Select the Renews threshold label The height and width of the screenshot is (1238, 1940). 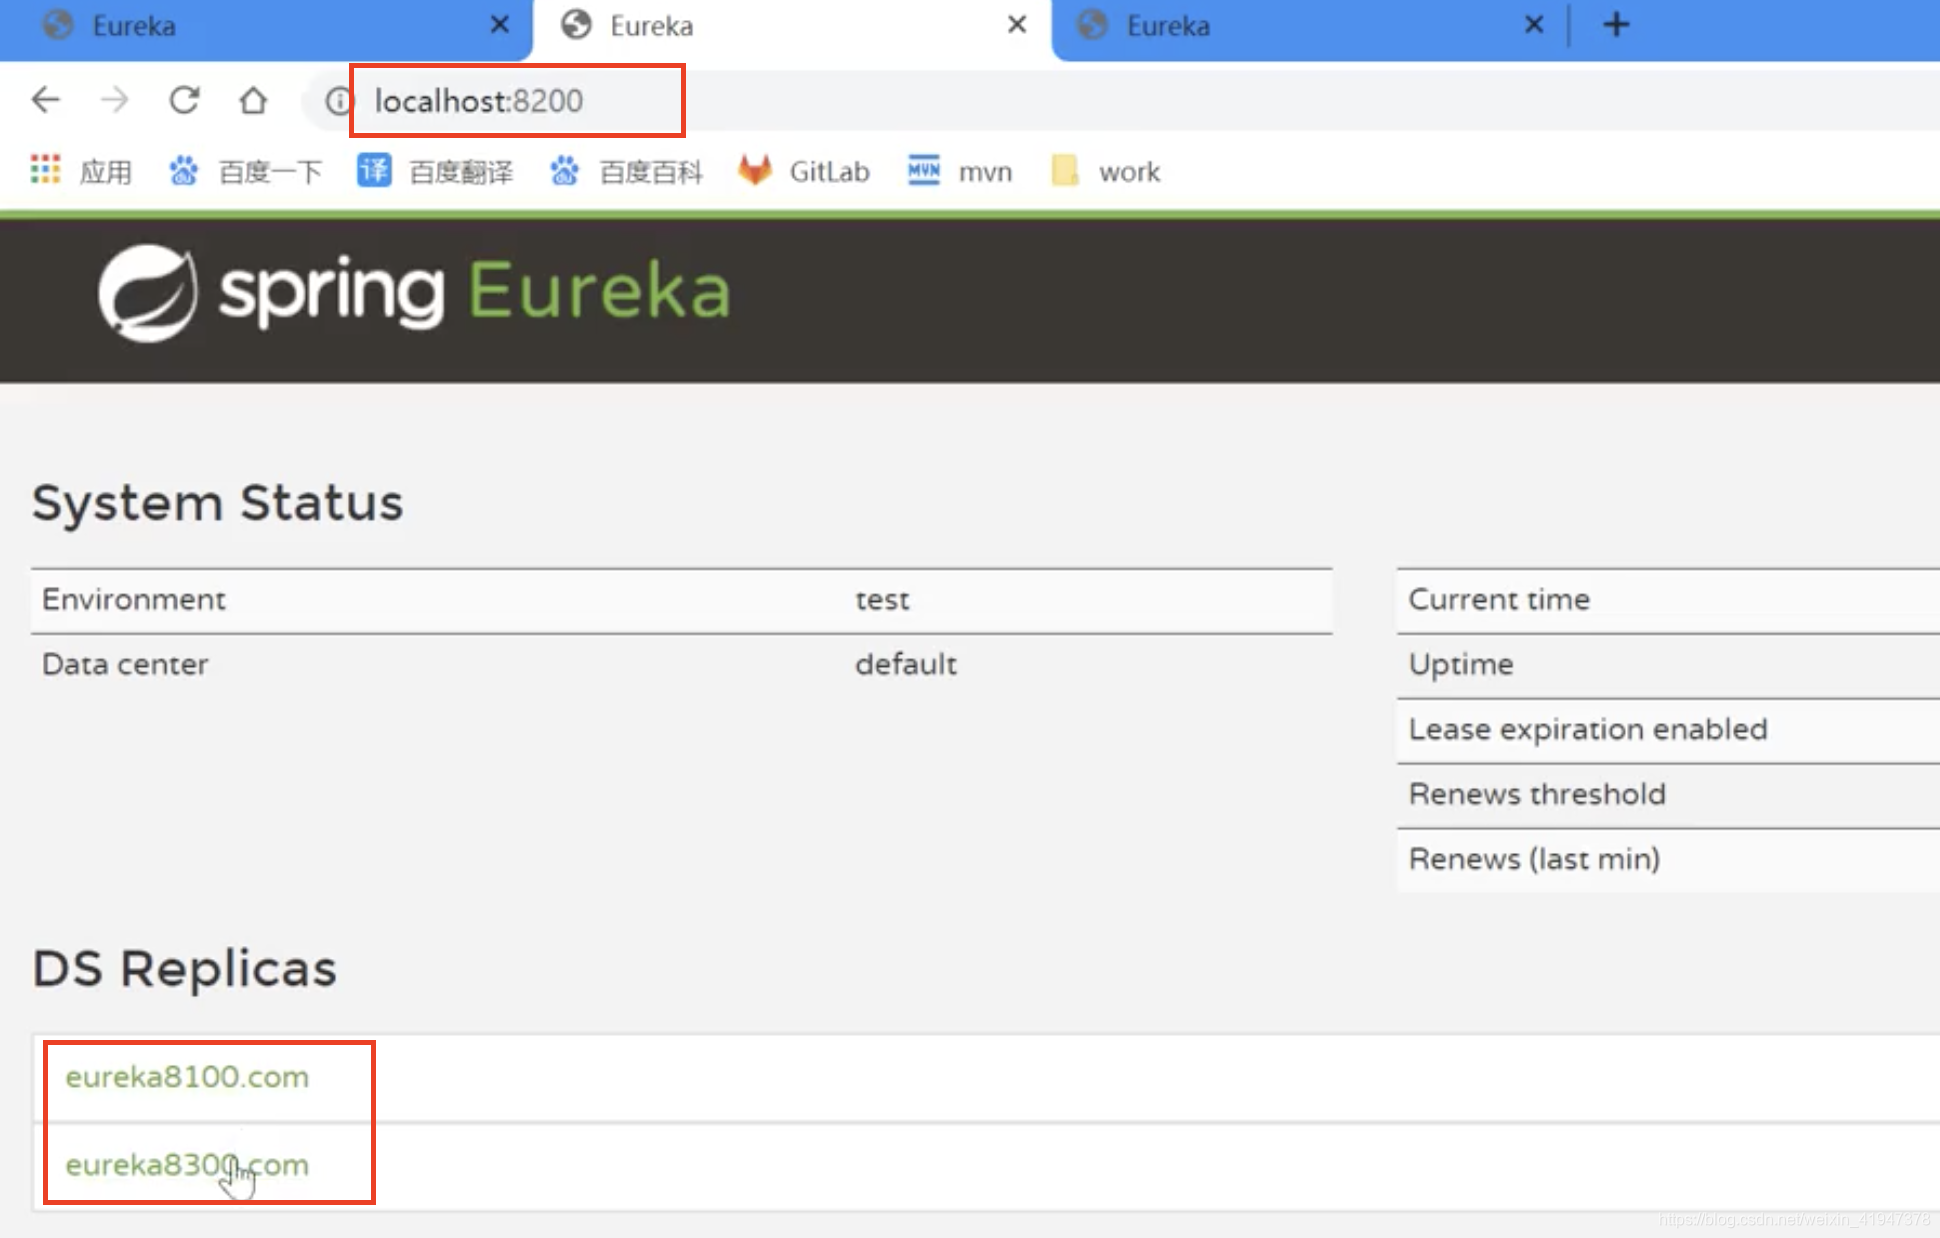[1537, 794]
